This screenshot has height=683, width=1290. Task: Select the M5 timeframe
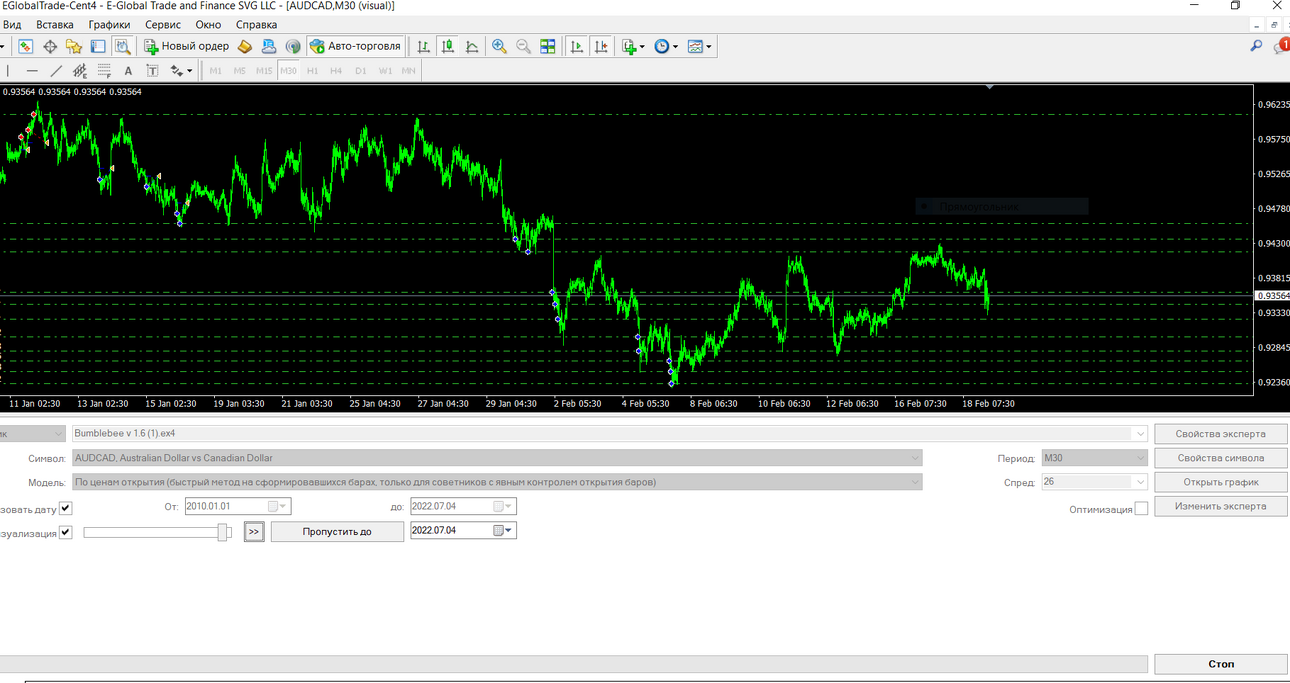[239, 71]
